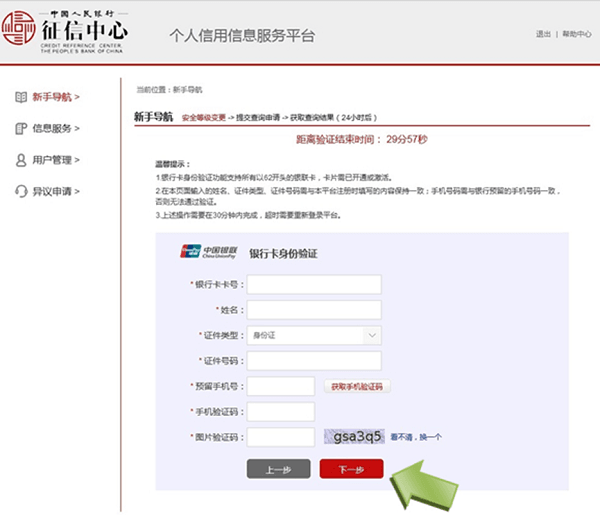
Task: Click the 征信中心 logo emblem
Action: pyautogui.click(x=18, y=28)
